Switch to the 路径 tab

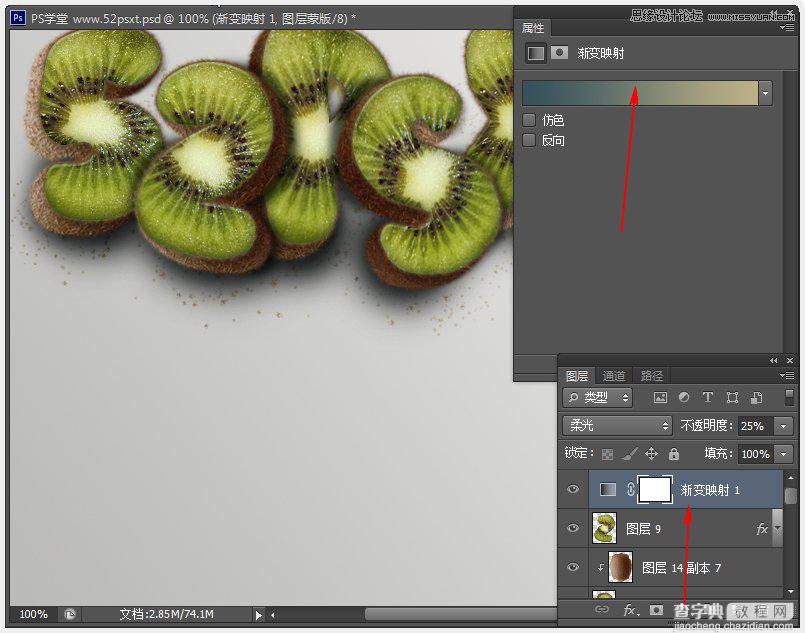click(x=652, y=376)
